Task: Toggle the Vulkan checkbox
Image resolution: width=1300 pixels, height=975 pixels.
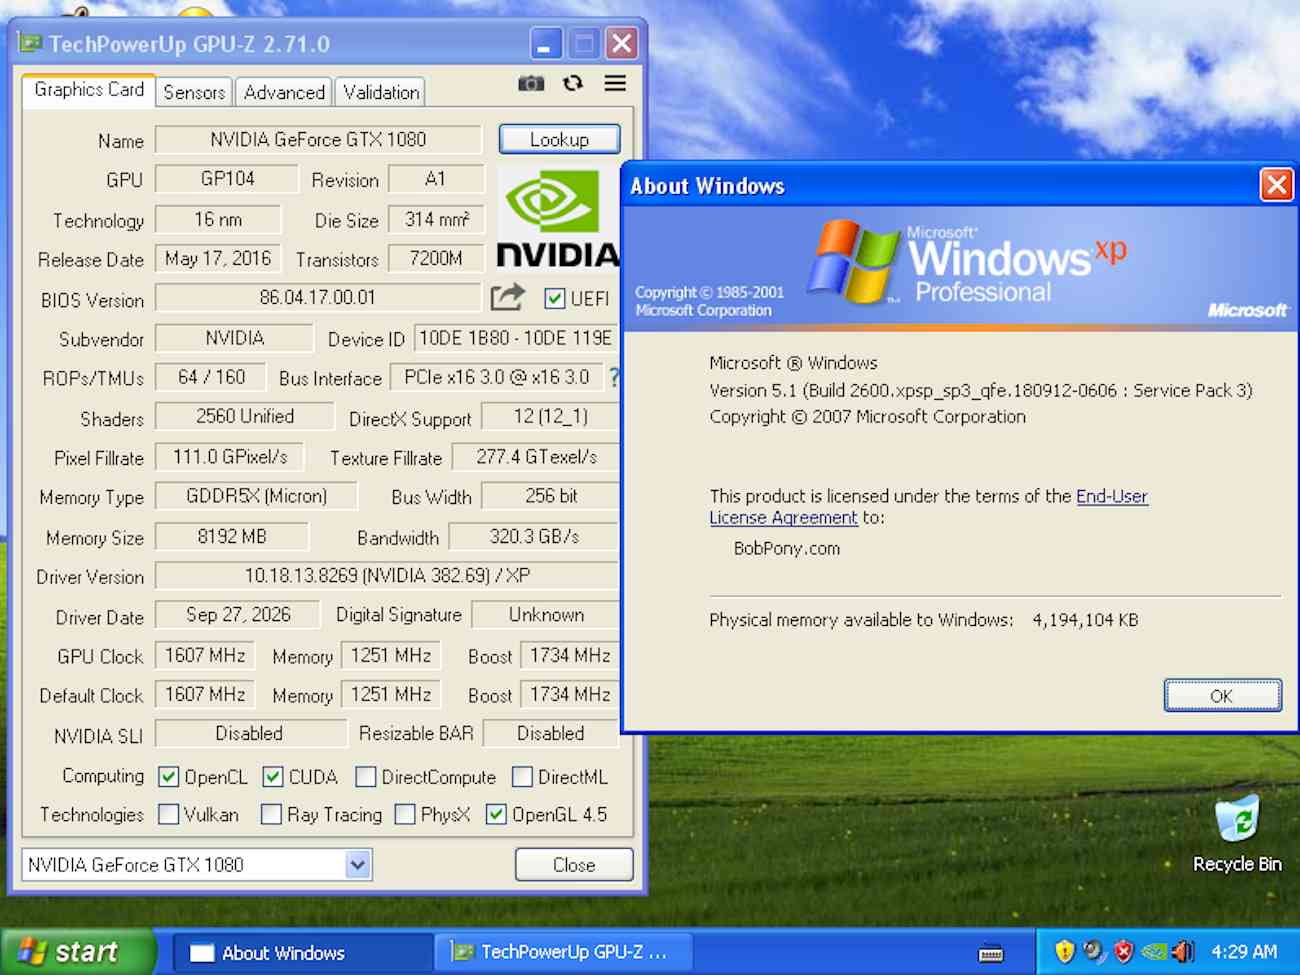Action: click(169, 814)
